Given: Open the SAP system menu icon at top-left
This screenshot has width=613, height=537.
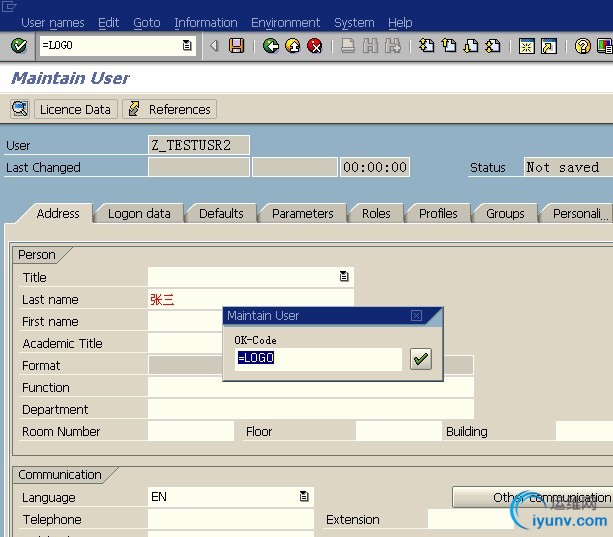Looking at the screenshot, I should (9, 7).
